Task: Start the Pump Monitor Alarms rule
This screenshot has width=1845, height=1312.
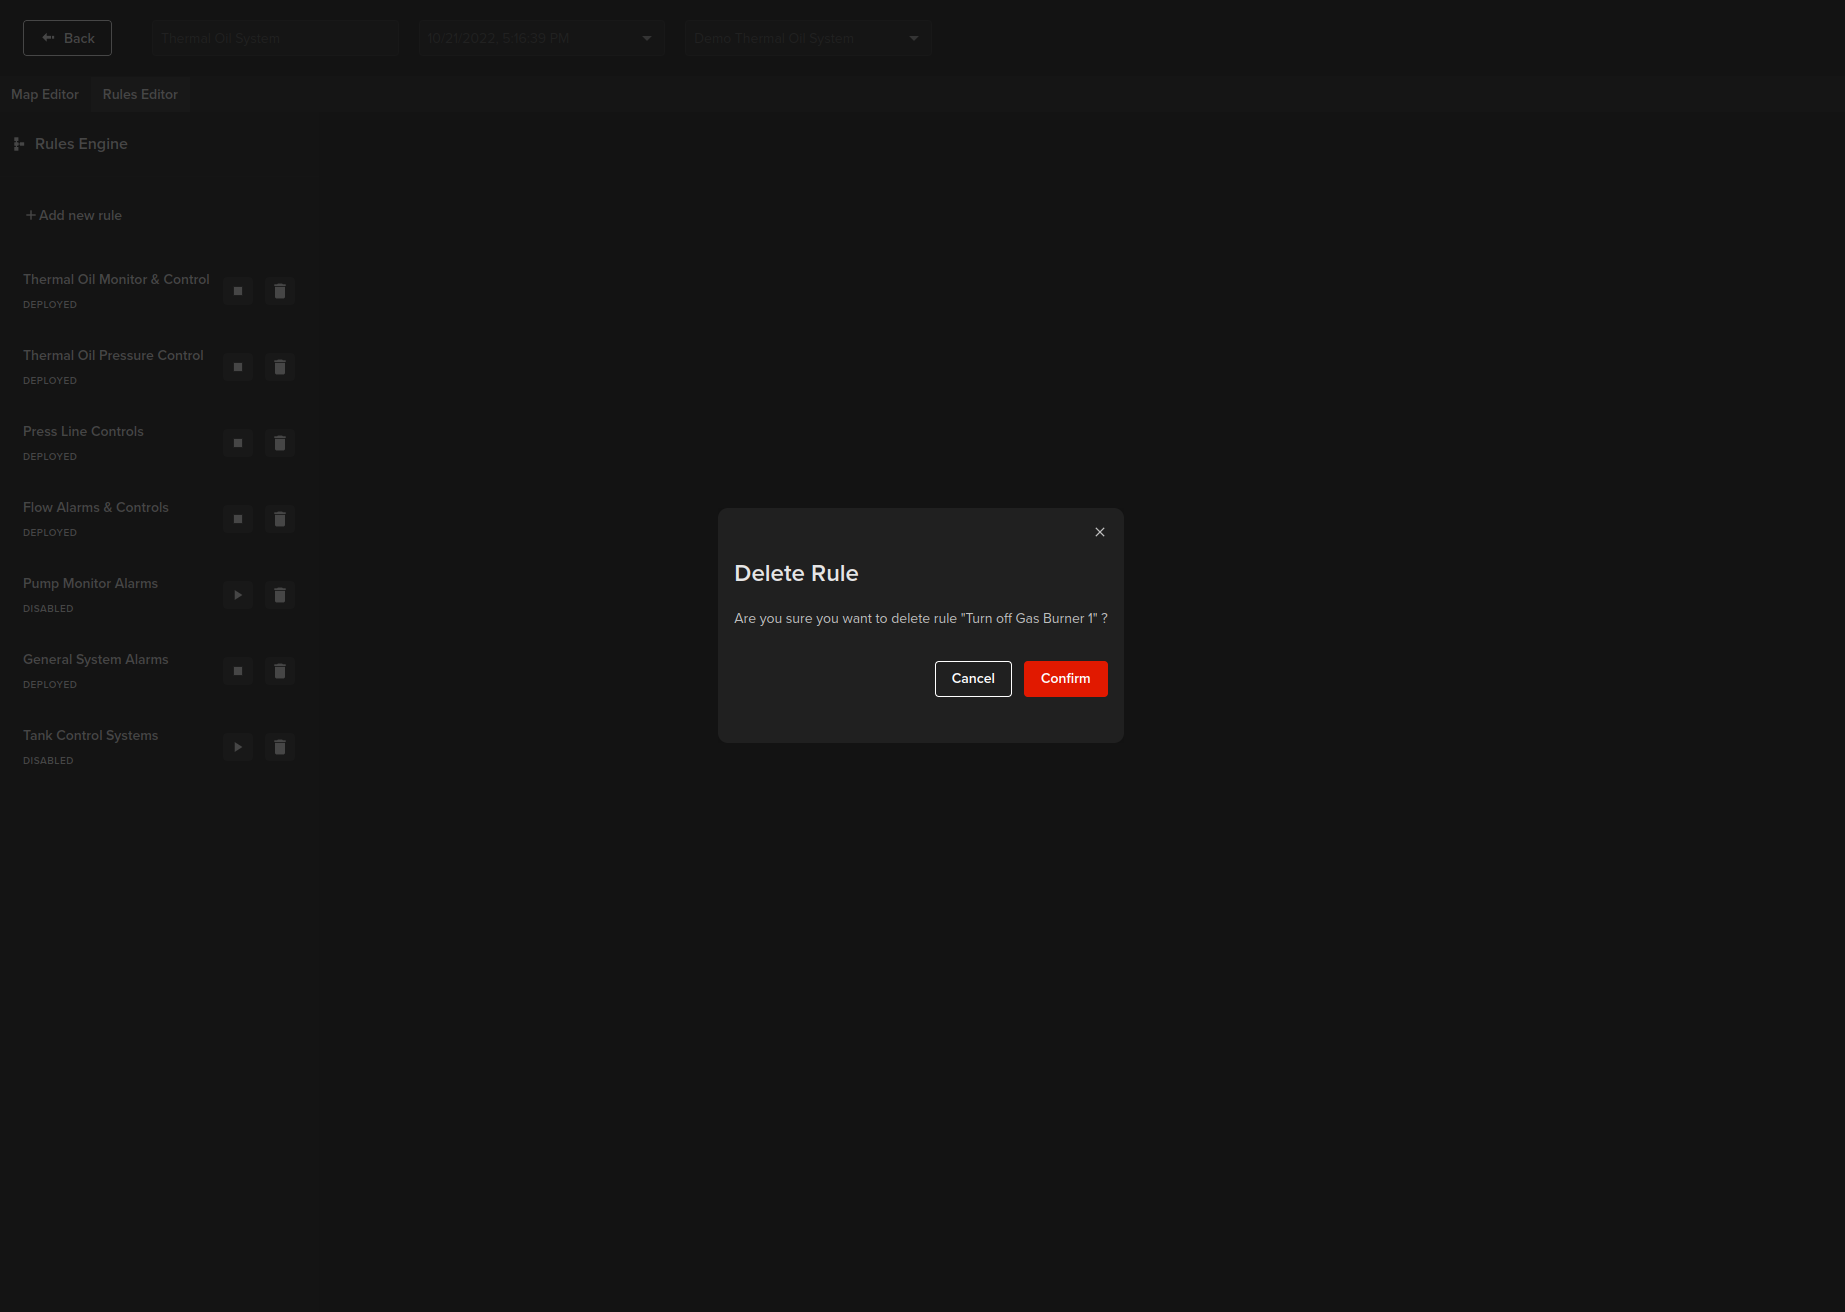Action: (x=238, y=595)
